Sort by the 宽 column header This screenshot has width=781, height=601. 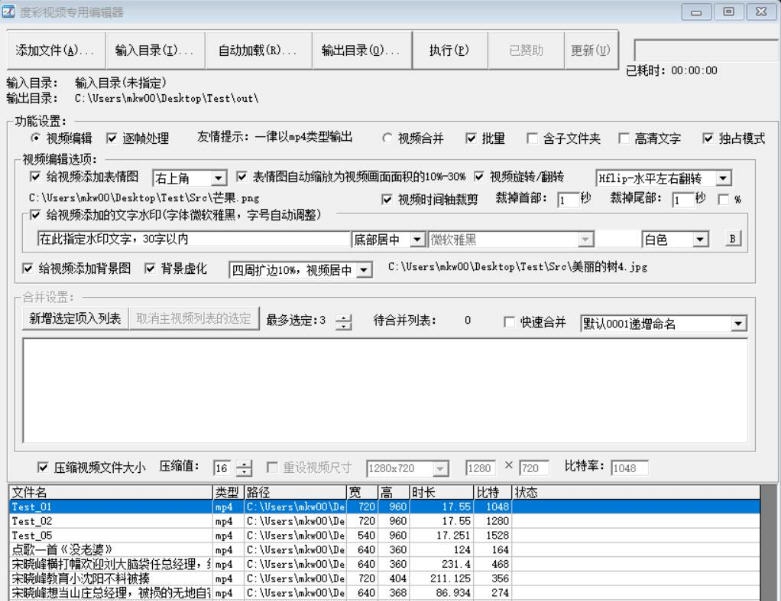point(362,492)
